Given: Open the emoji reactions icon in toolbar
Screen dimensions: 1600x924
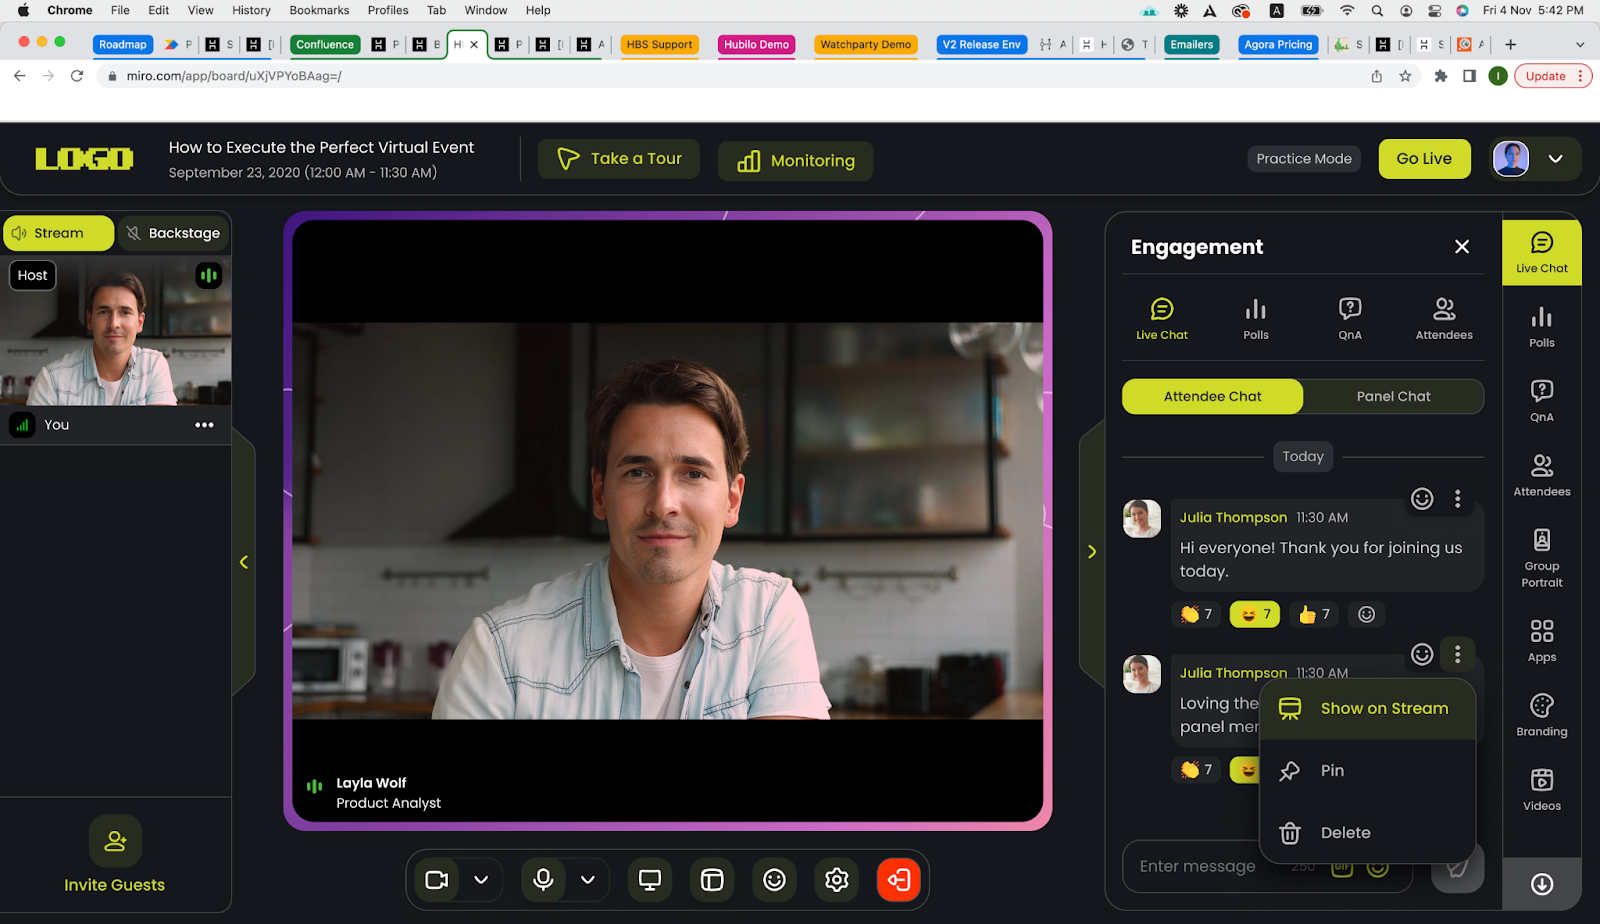Looking at the screenshot, I should [774, 880].
